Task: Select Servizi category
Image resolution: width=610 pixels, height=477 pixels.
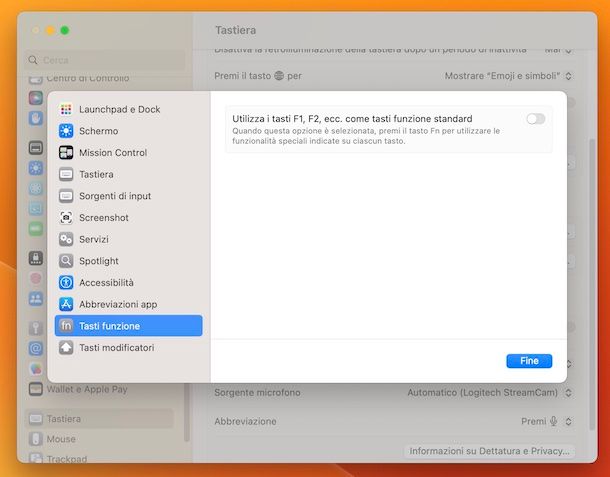Action: (128, 239)
